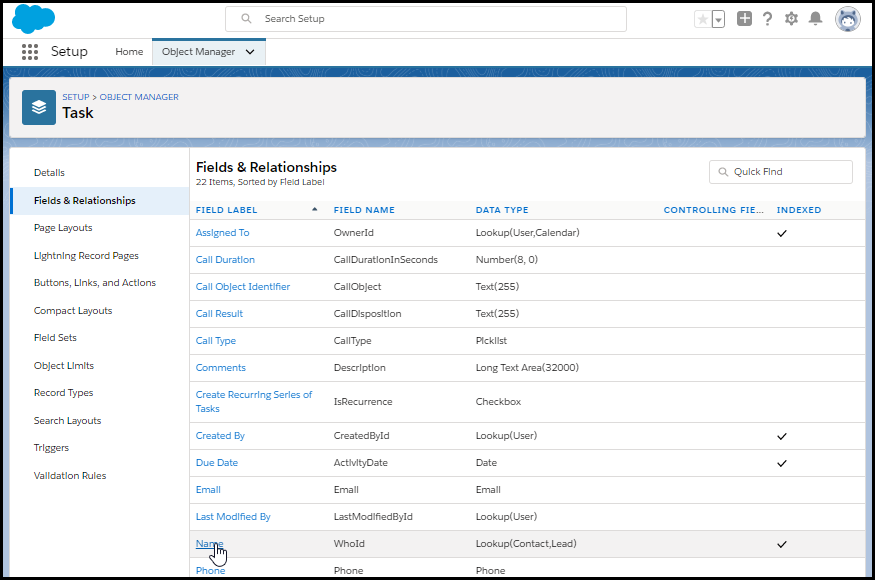
Task: Open the setup gear menu
Action: point(791,18)
